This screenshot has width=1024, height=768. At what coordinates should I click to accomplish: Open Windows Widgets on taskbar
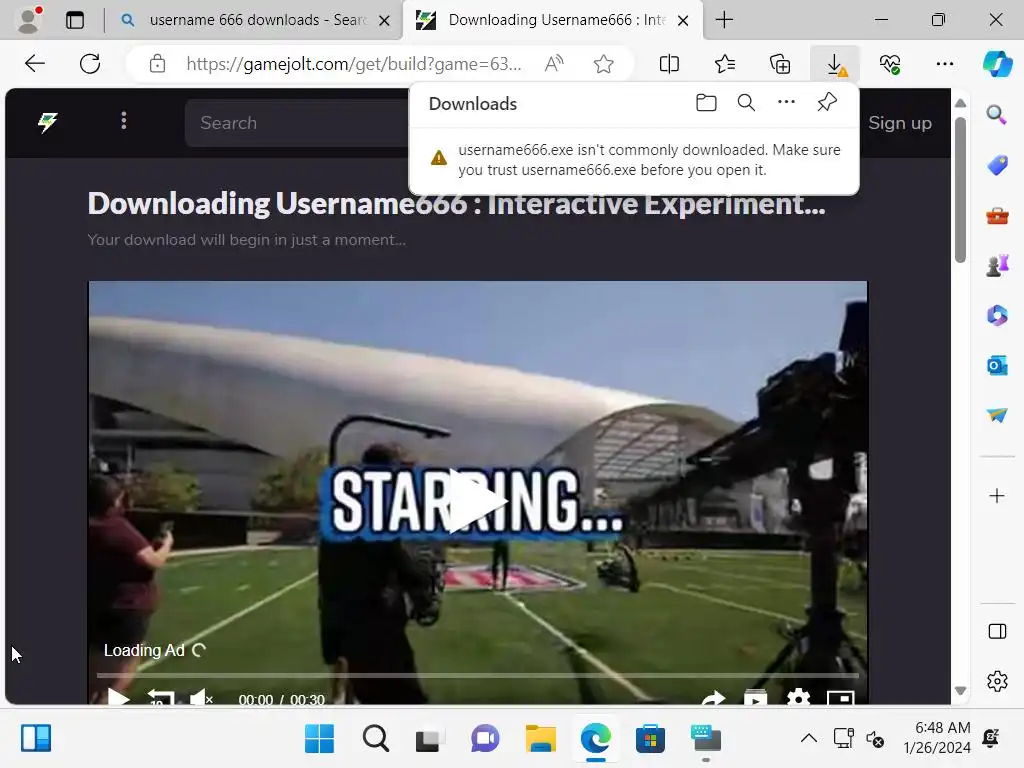pyautogui.click(x=36, y=739)
